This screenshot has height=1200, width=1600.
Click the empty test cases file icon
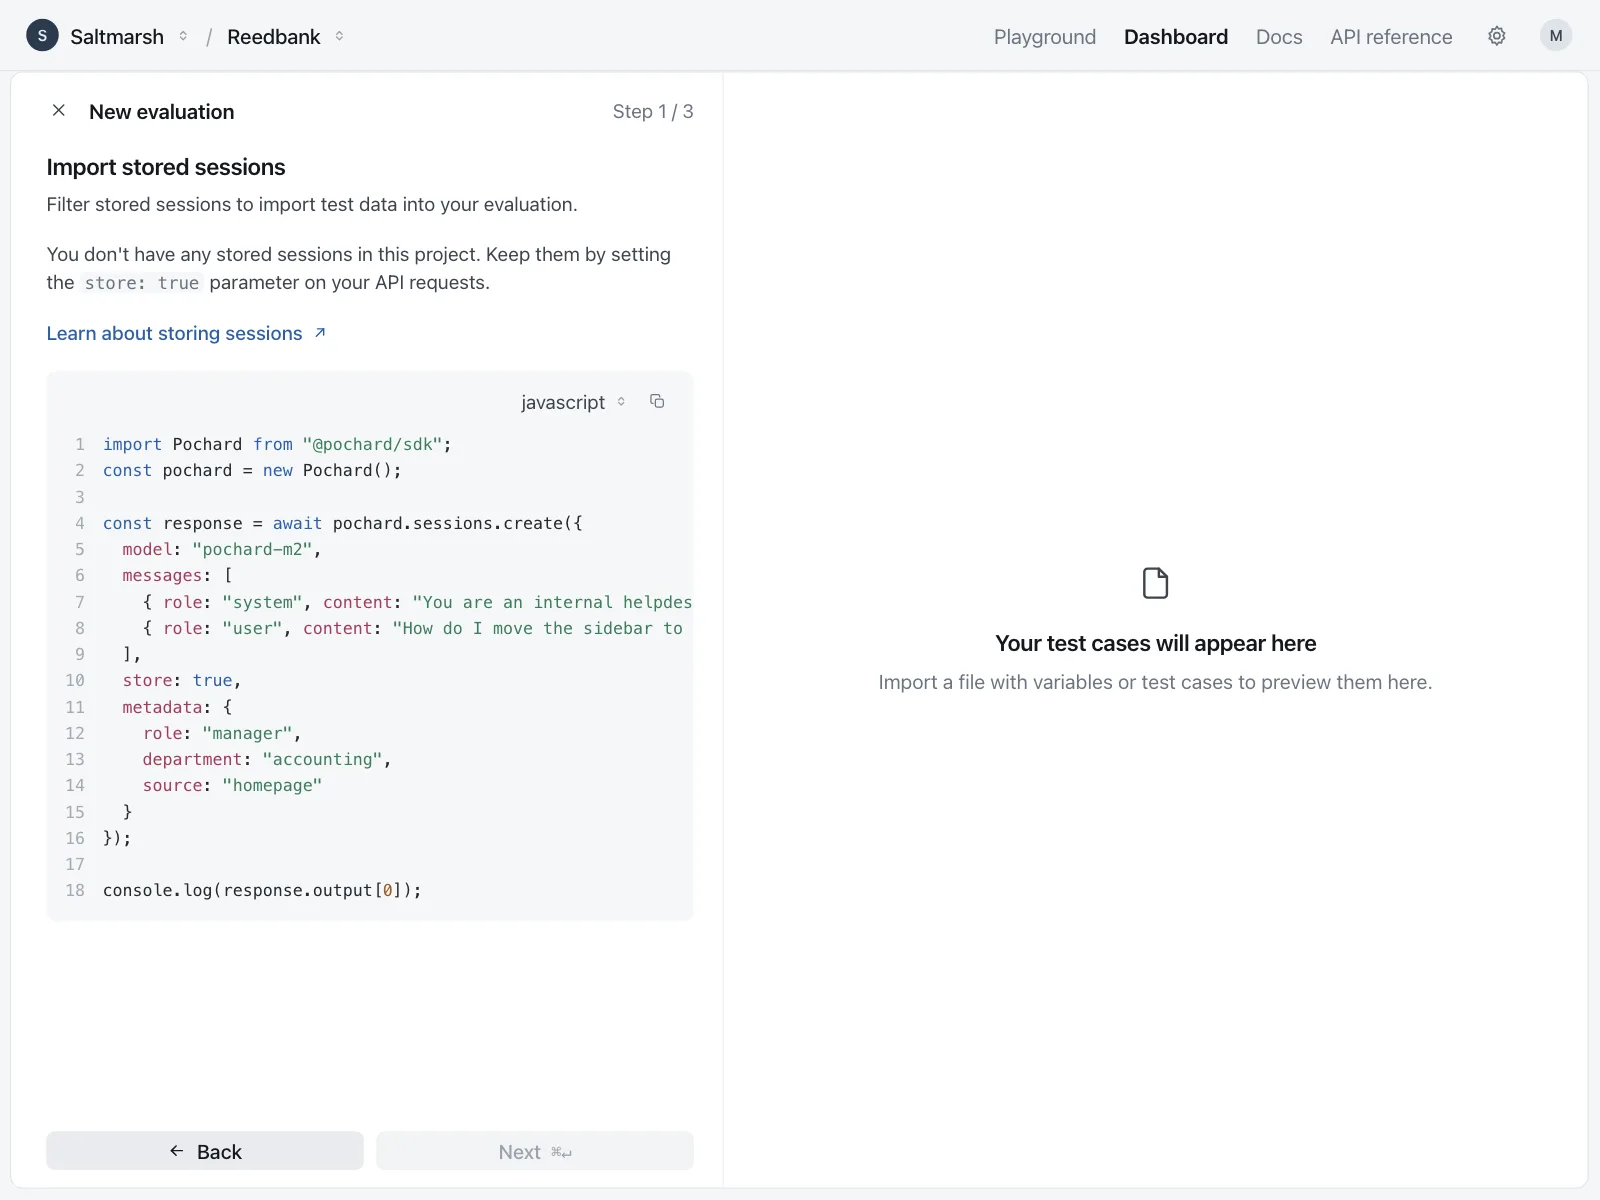tap(1155, 583)
